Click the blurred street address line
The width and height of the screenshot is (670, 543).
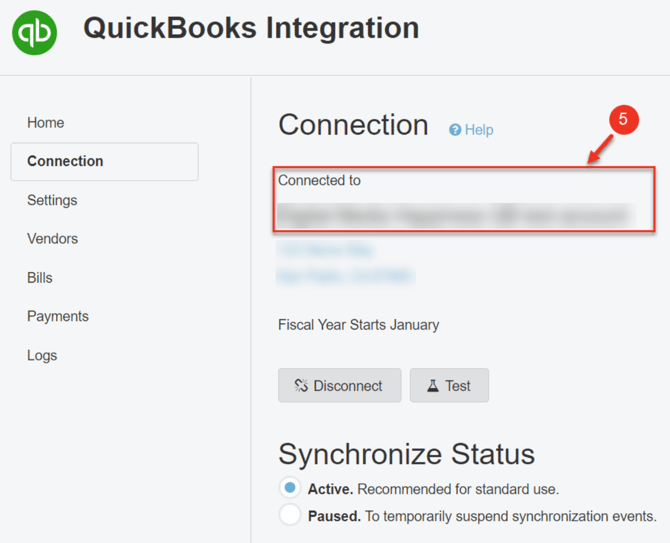[326, 250]
